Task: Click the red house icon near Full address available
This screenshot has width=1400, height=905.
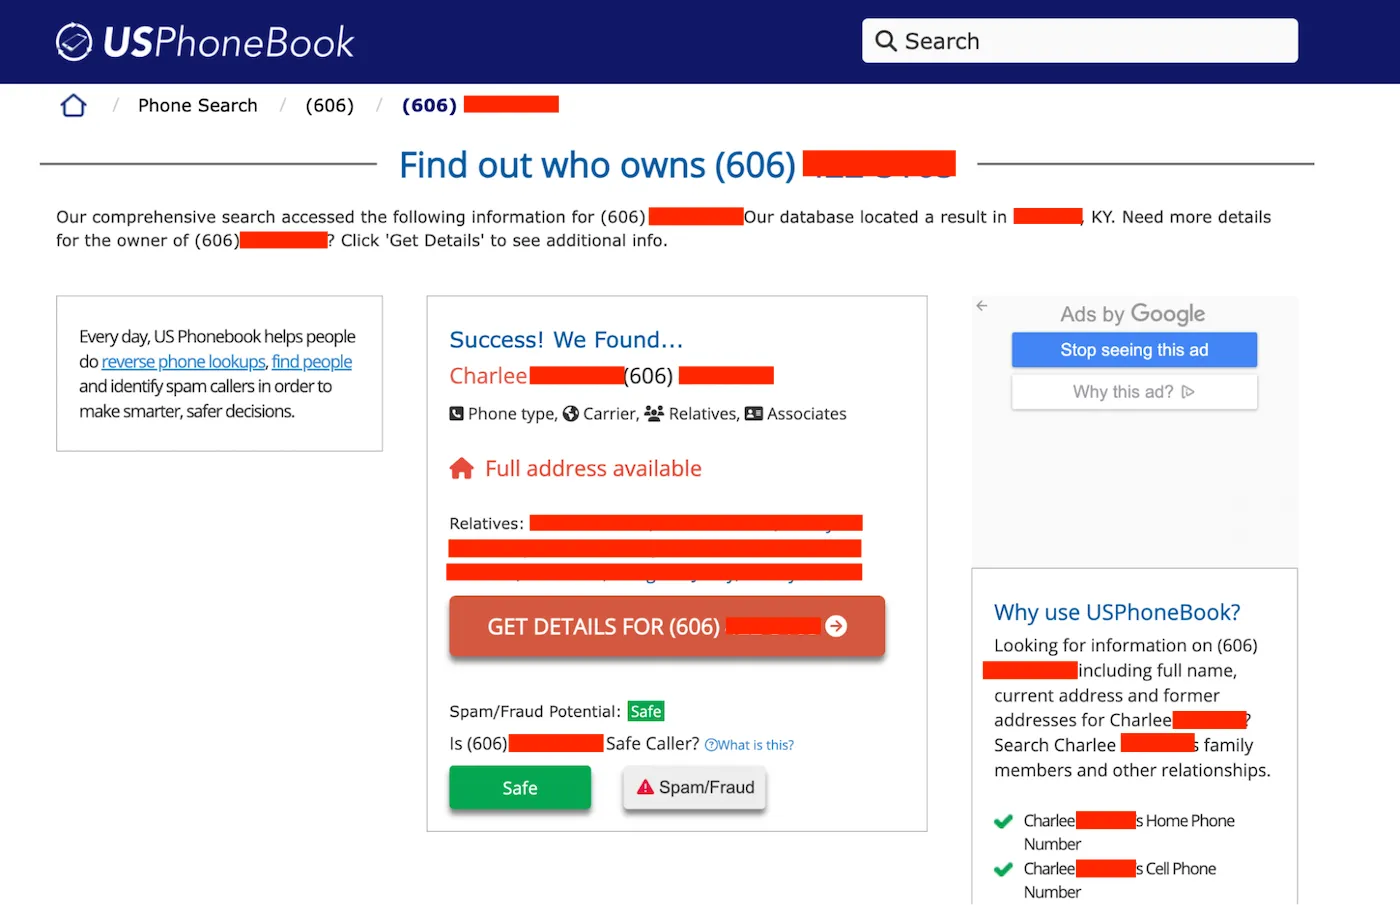Action: pyautogui.click(x=462, y=467)
